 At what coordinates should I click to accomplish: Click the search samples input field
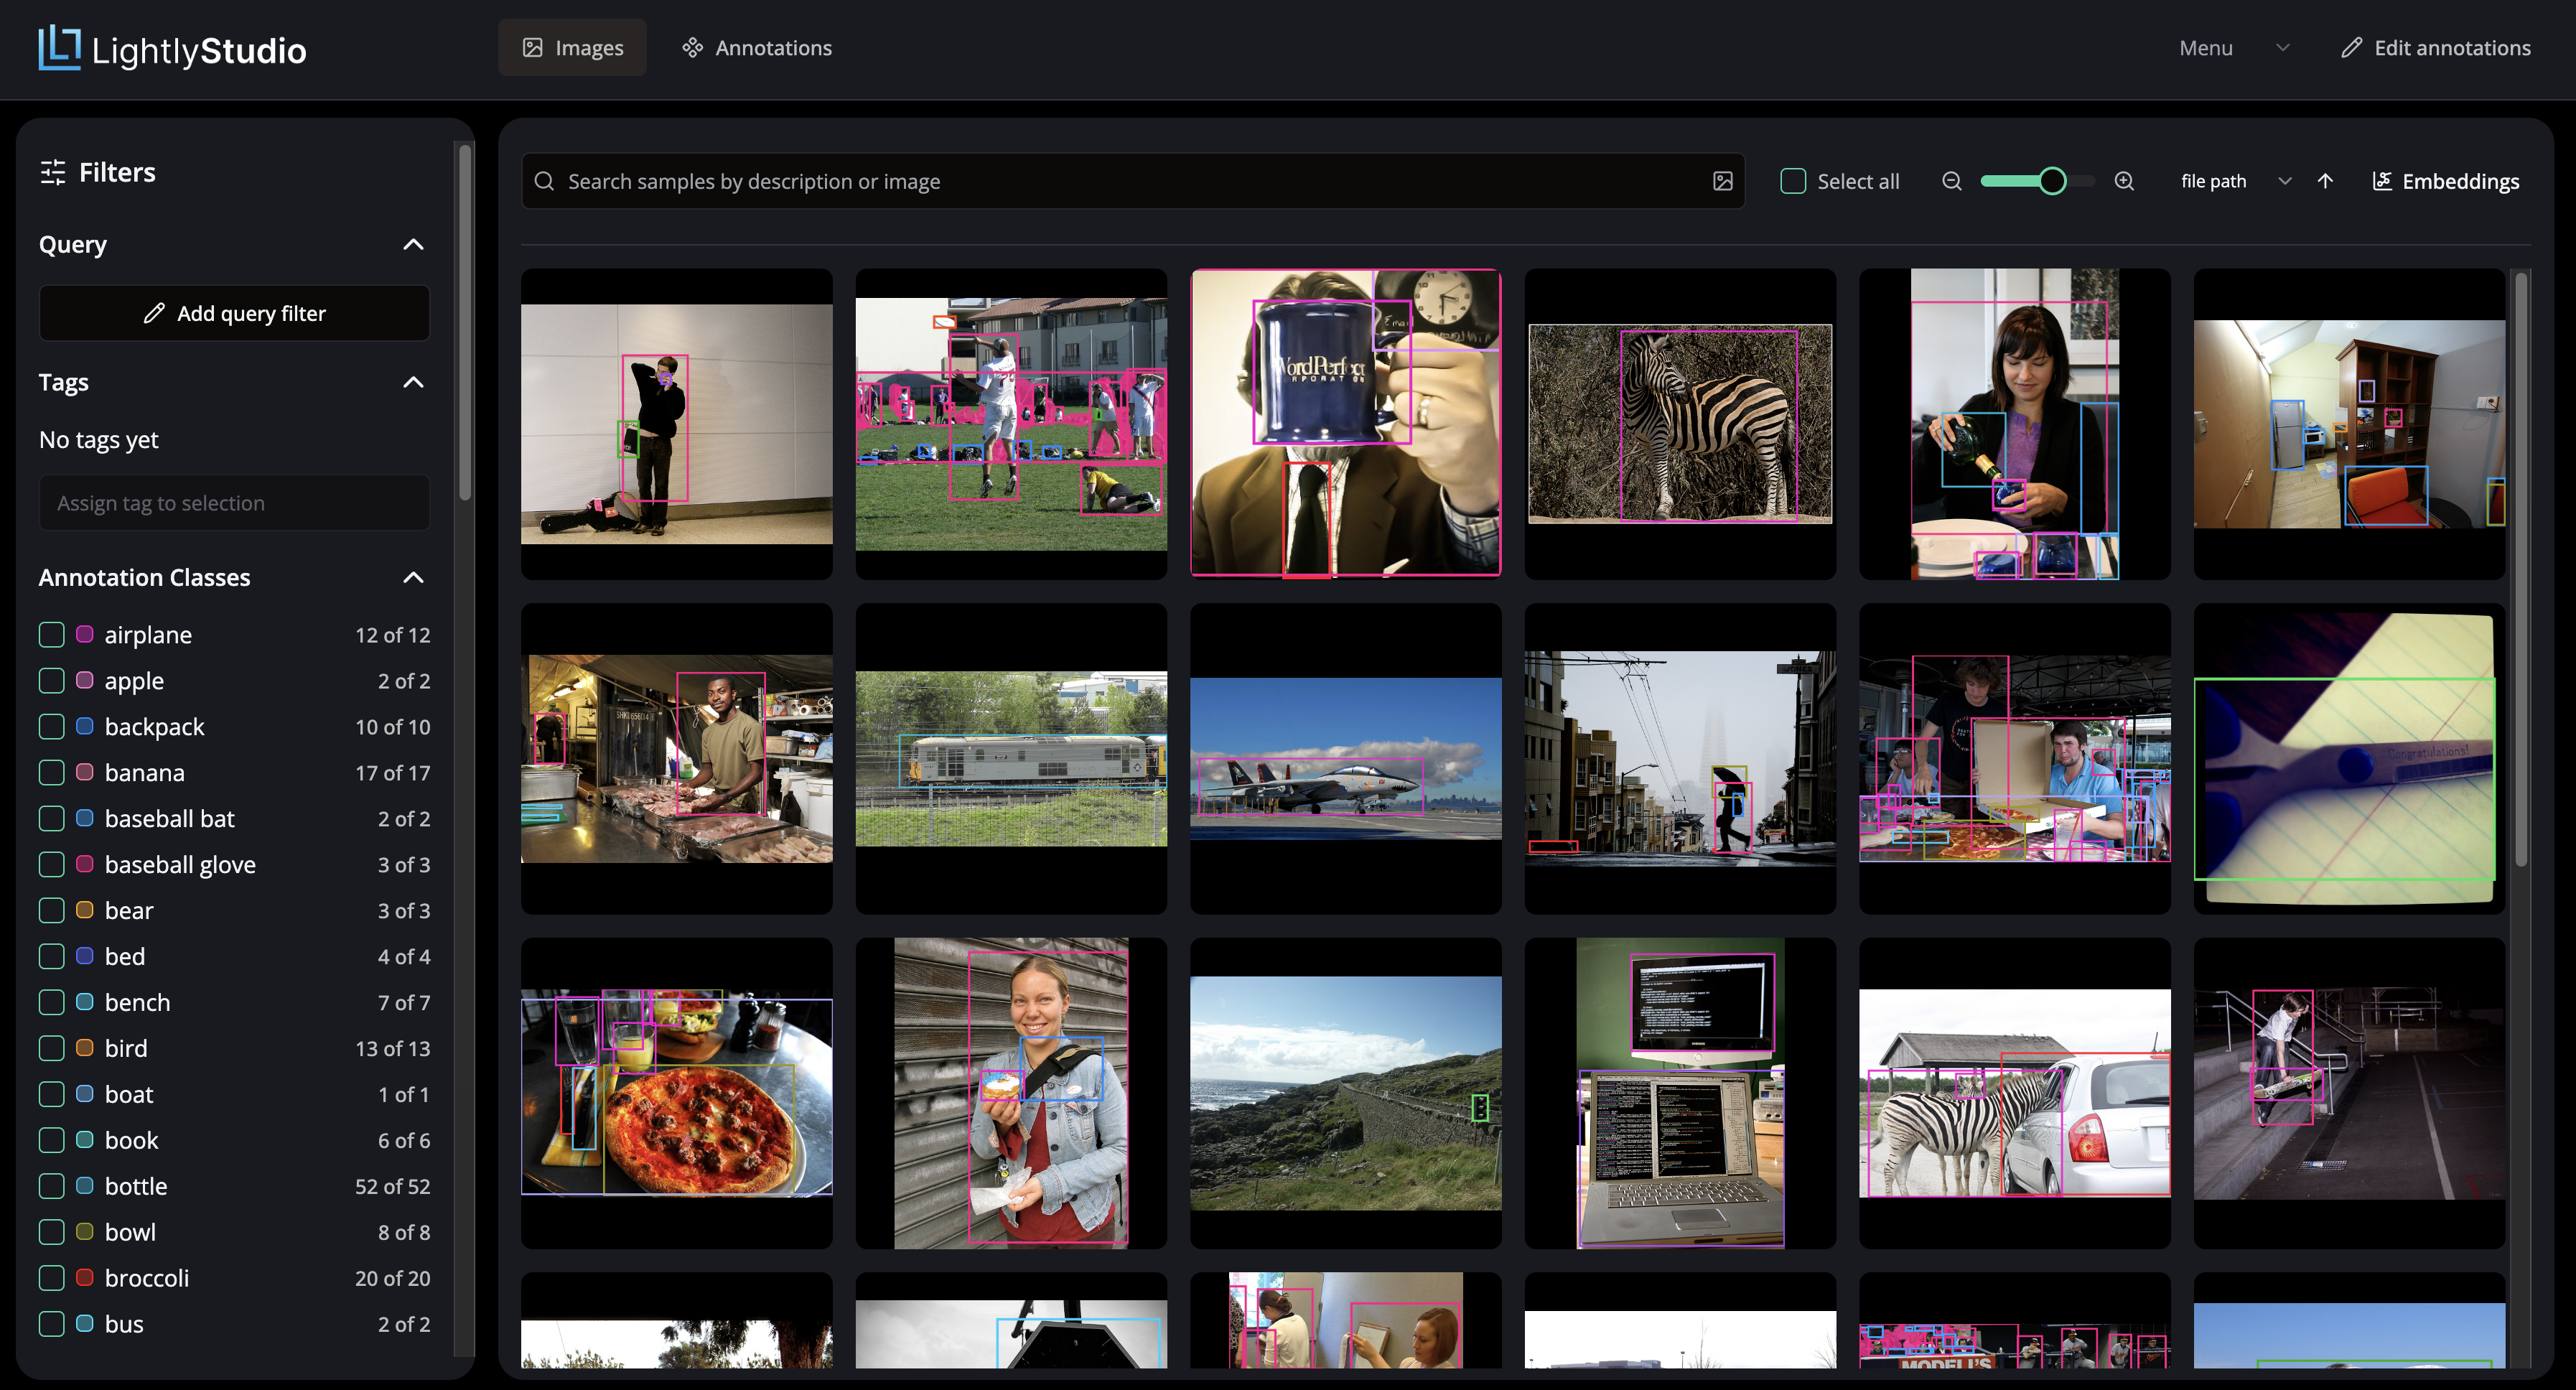coord(1133,181)
